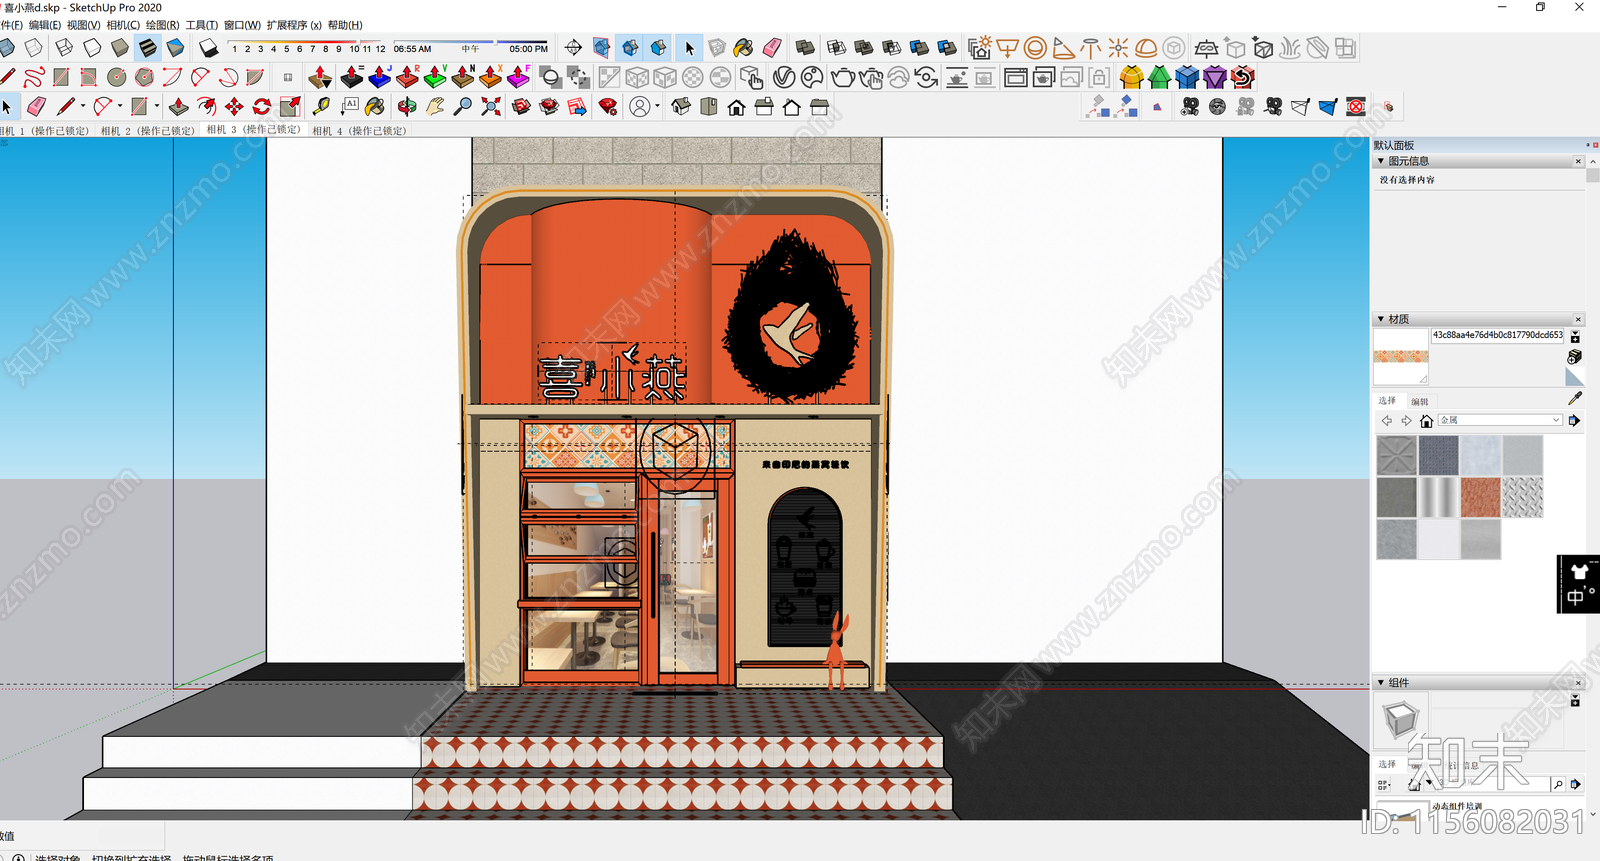Switch to scene tab 相机 4
Viewport: 1600px width, 861px height.
pos(359,131)
